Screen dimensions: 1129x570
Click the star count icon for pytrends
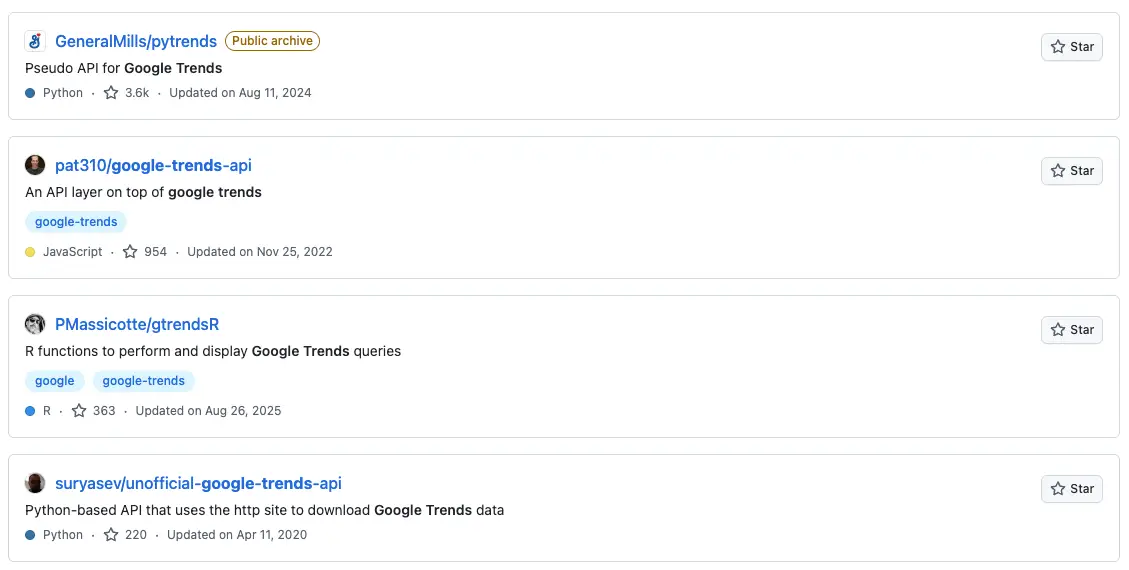[111, 93]
